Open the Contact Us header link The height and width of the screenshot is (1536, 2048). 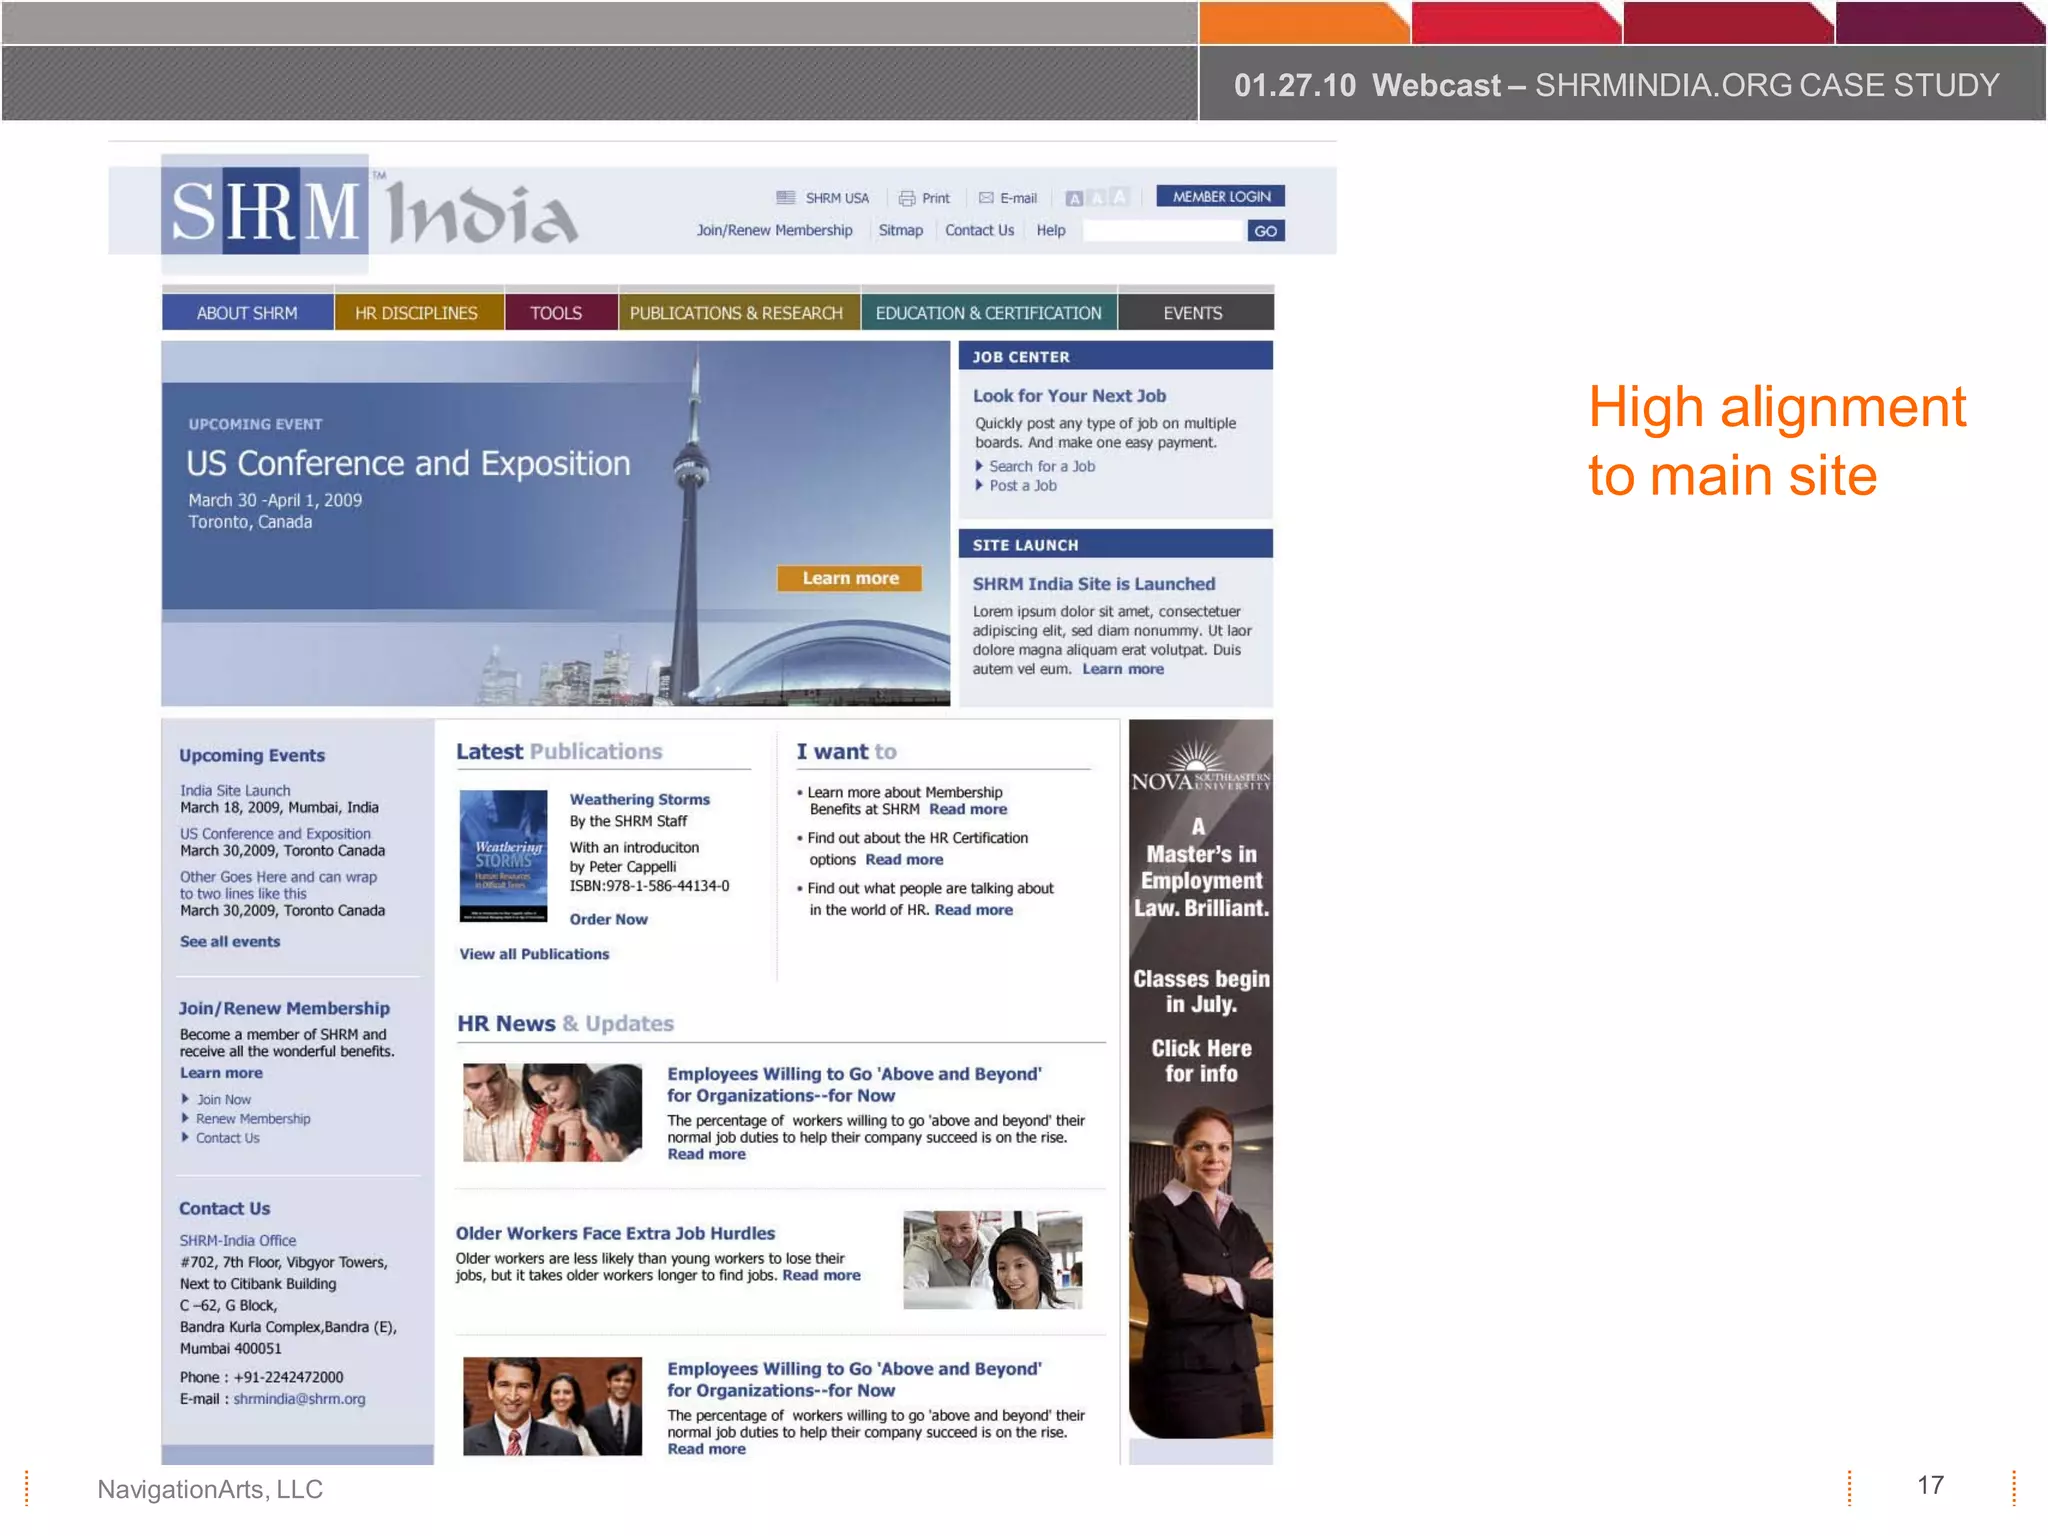tap(980, 230)
